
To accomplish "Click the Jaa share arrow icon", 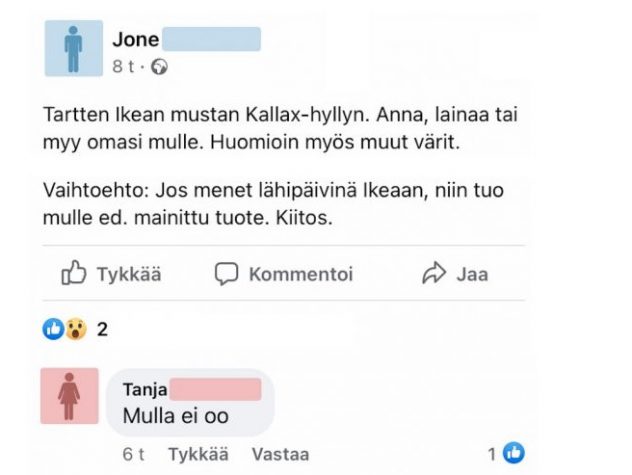I will point(433,274).
